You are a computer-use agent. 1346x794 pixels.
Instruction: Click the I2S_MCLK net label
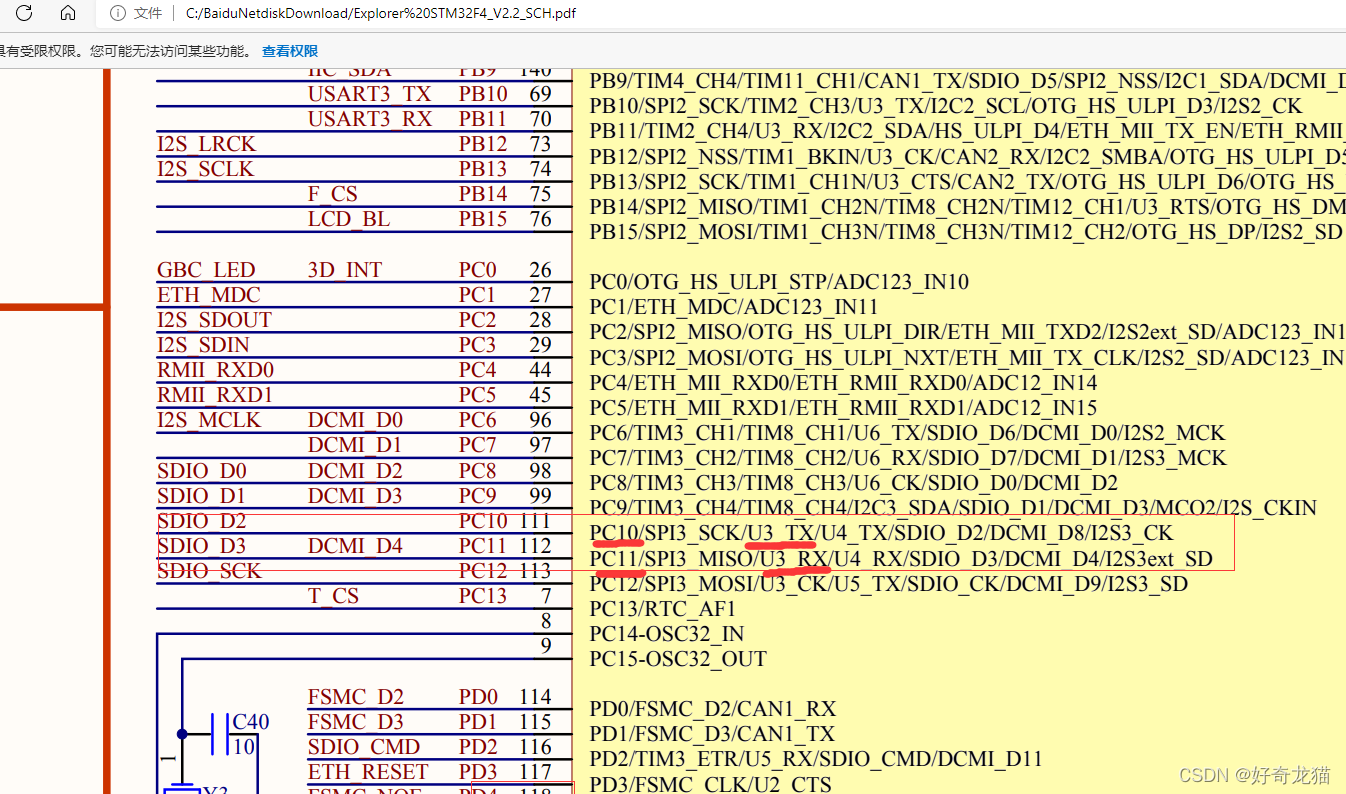pos(209,420)
